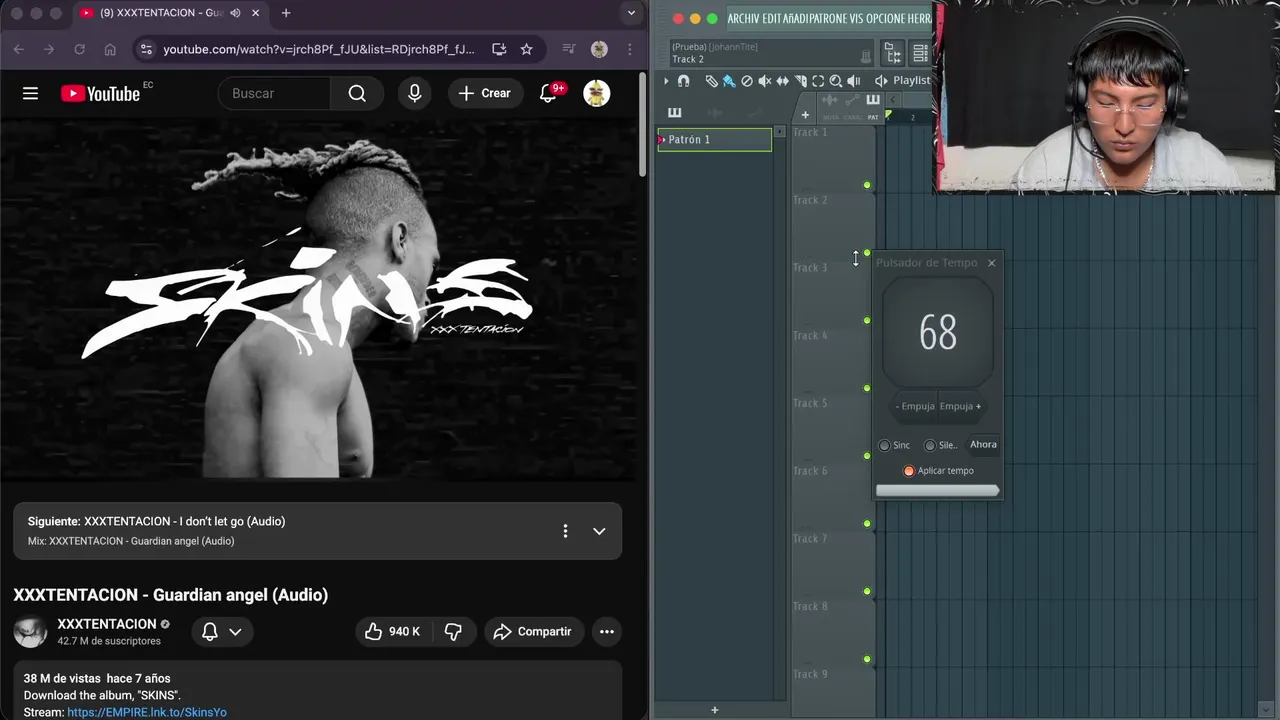
Task: Choose the Select marquee tool in playlist toolbar
Action: [x=818, y=81]
